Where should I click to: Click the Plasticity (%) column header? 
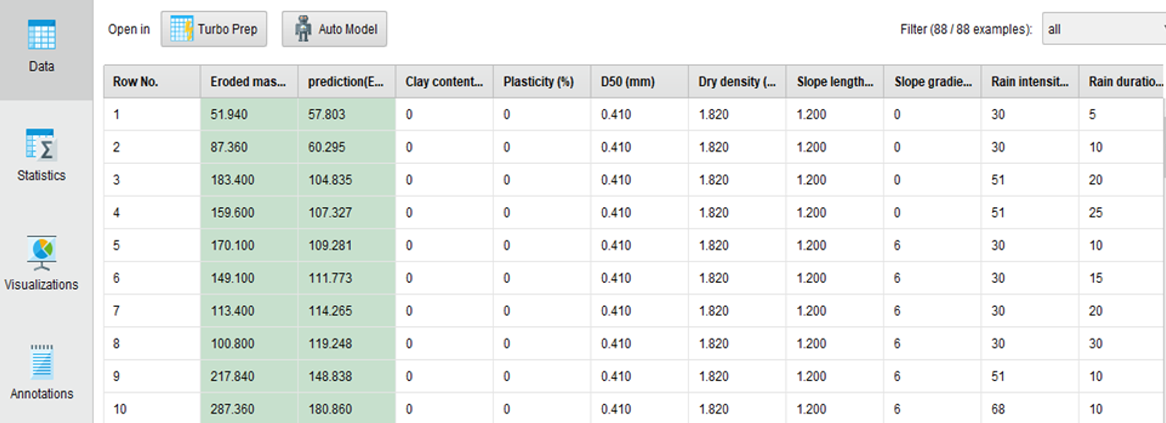click(541, 82)
